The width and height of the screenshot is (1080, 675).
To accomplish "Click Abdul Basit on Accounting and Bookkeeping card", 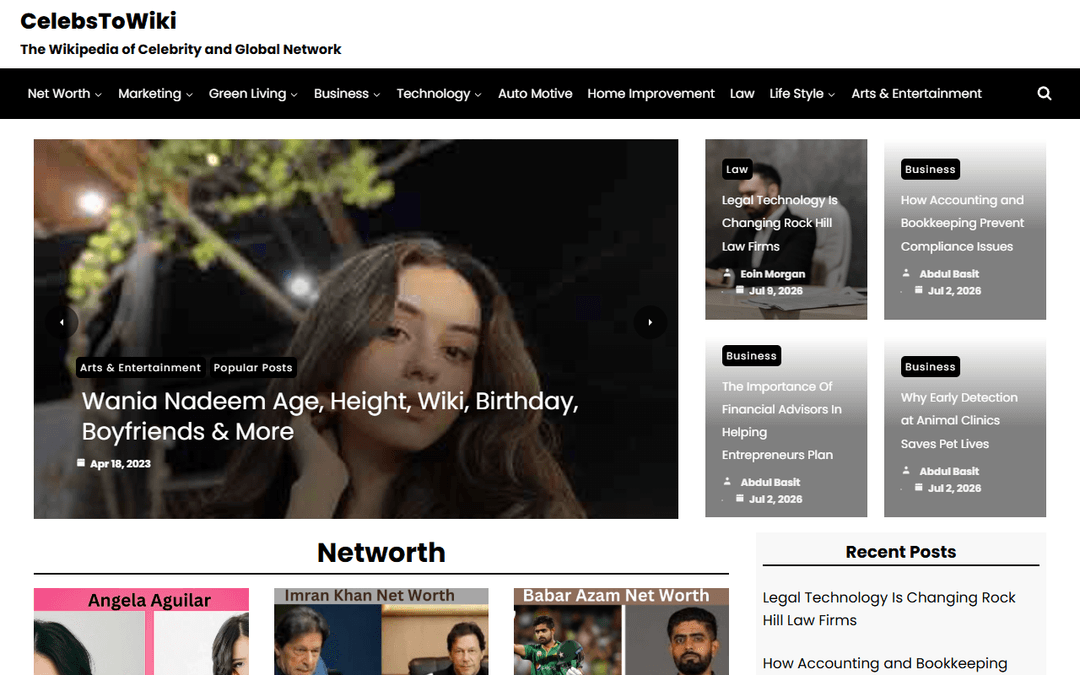I will pos(949,273).
